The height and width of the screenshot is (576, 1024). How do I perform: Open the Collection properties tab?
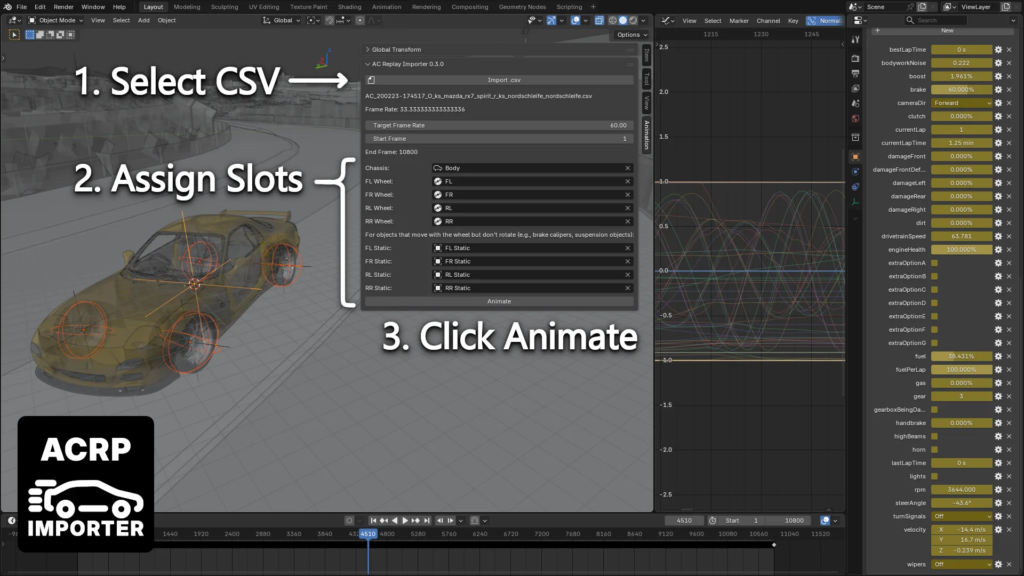[x=856, y=138]
